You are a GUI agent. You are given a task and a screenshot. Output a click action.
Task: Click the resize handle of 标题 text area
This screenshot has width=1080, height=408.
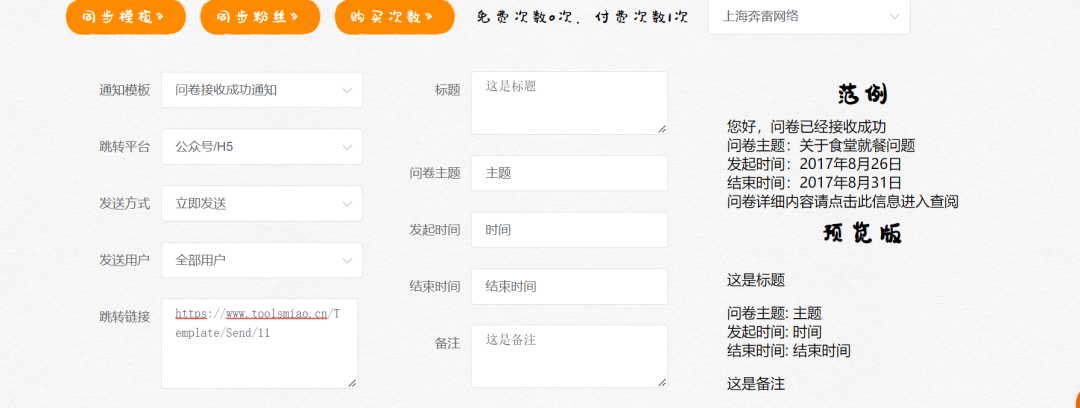click(662, 128)
